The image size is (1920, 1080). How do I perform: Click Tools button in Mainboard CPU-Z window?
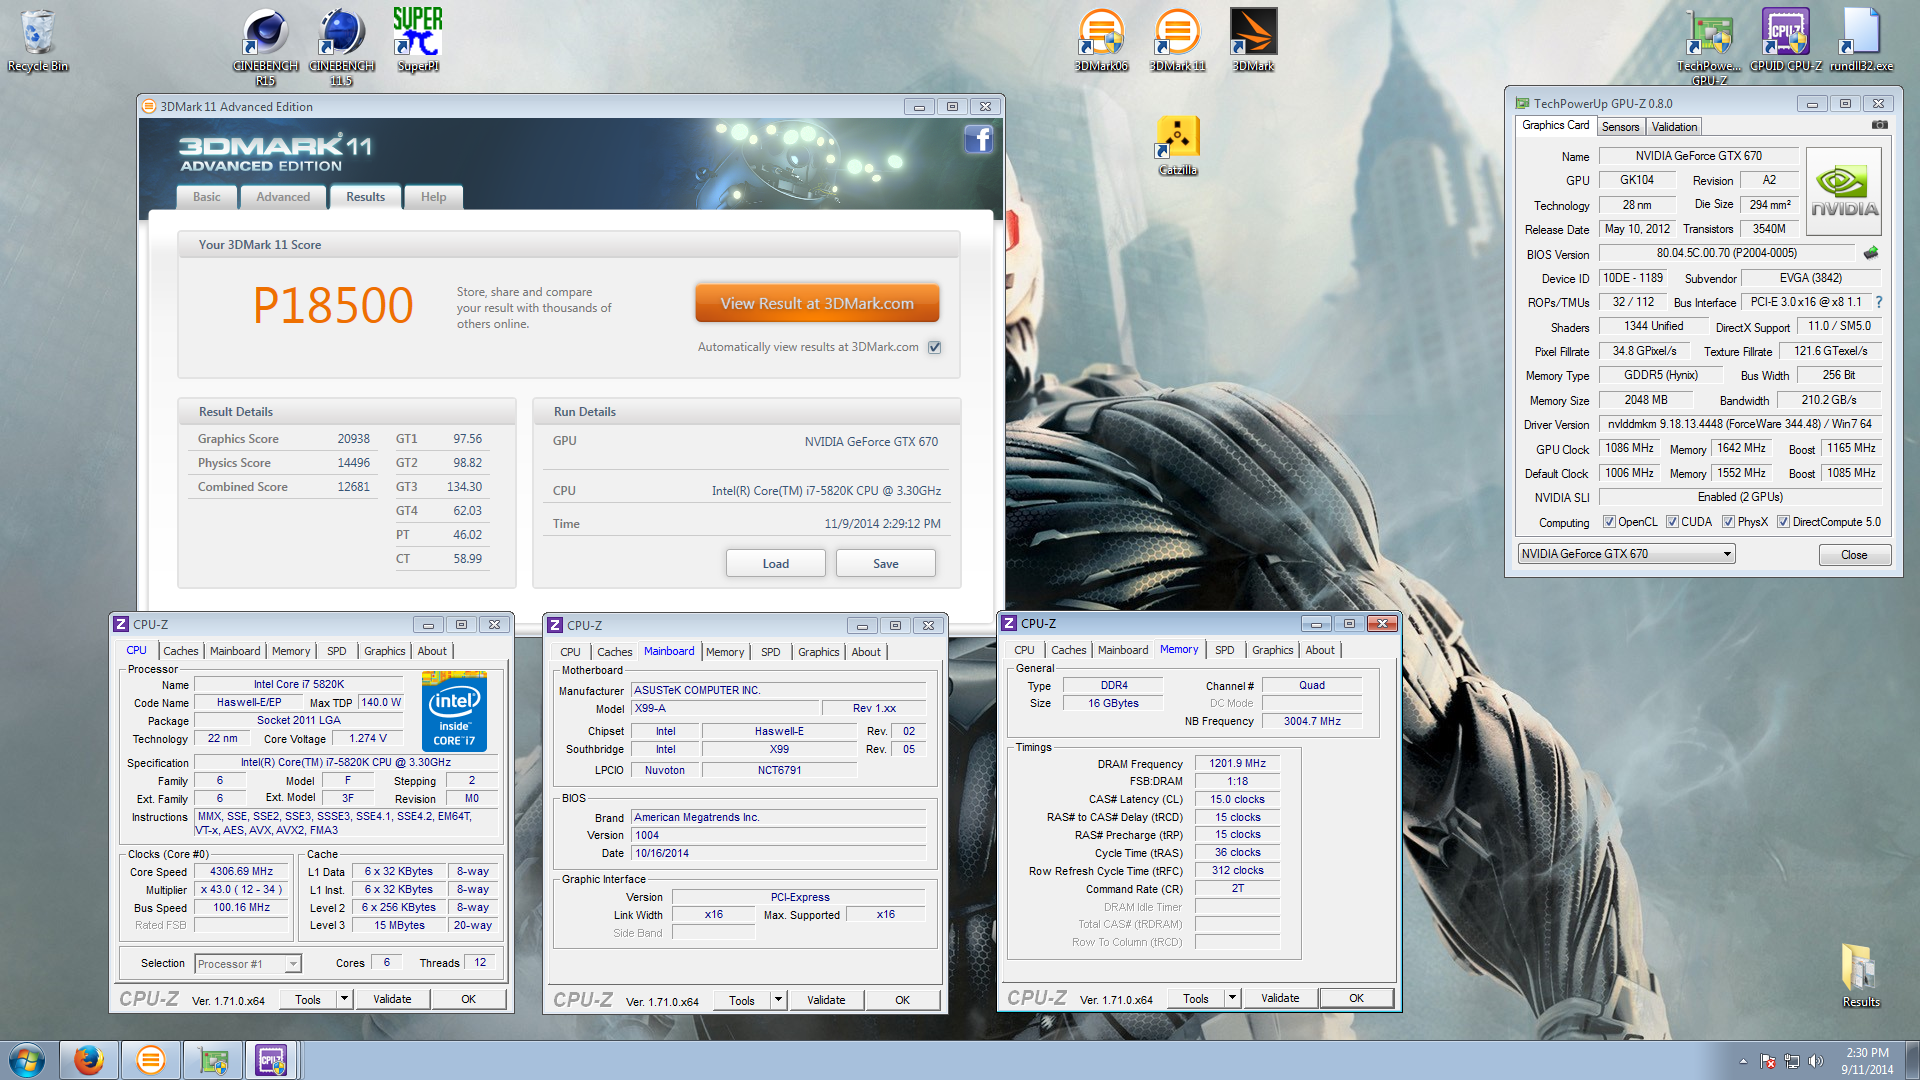[x=742, y=1000]
